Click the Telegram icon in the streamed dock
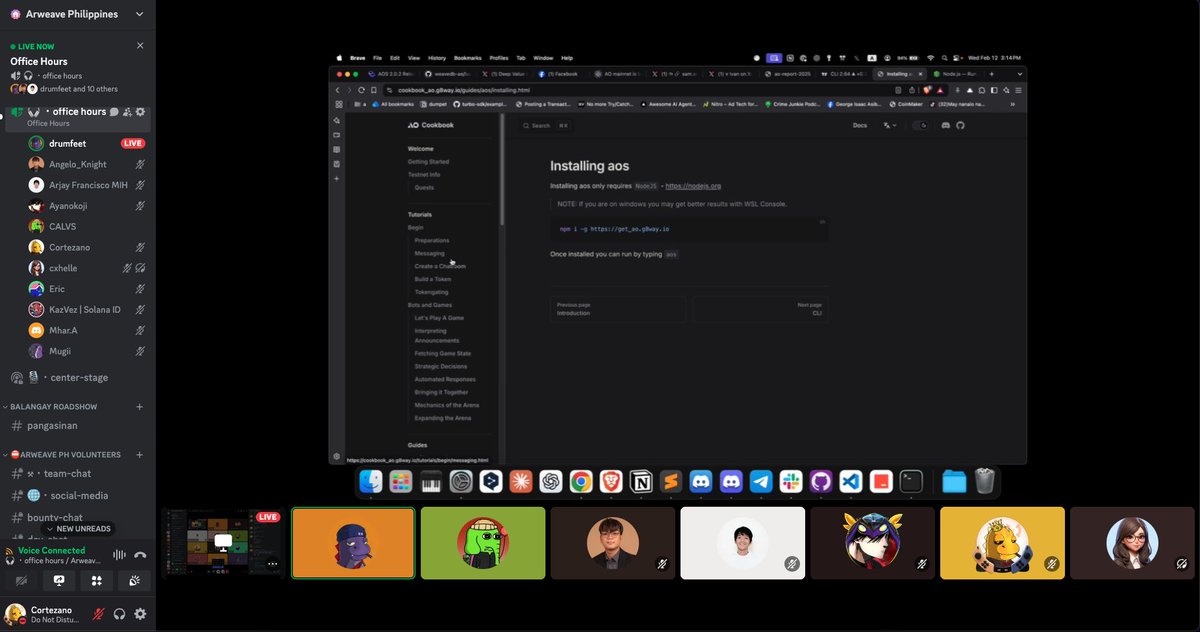Screen dimensions: 1200x632 tap(761, 482)
